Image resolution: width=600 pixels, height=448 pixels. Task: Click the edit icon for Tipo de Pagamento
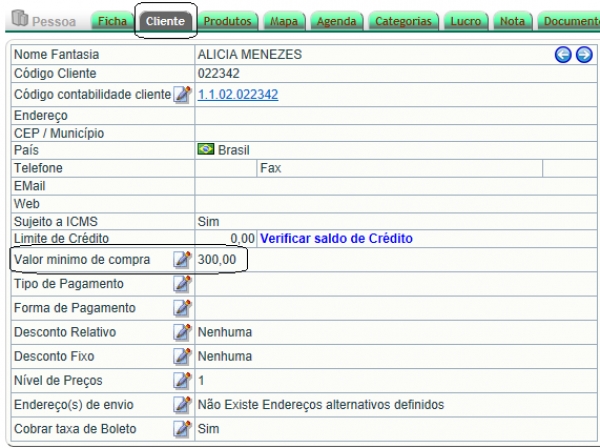pos(182,284)
